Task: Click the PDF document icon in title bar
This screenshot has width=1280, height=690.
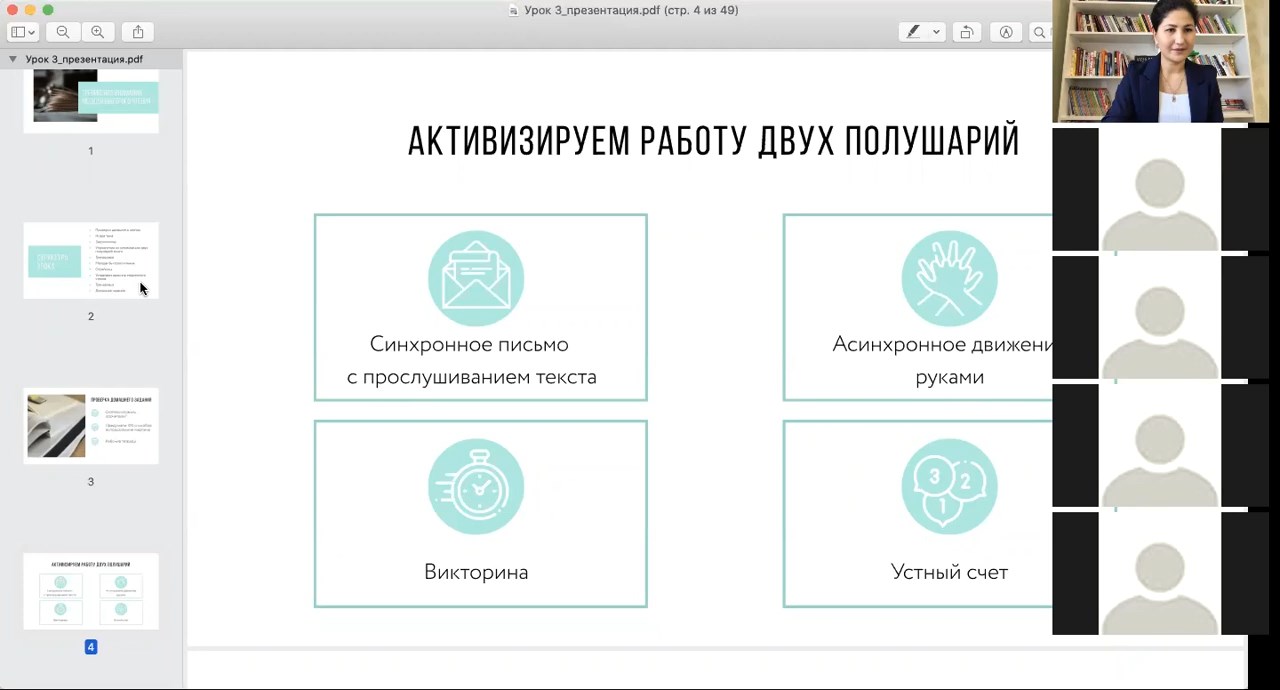Action: (x=513, y=10)
